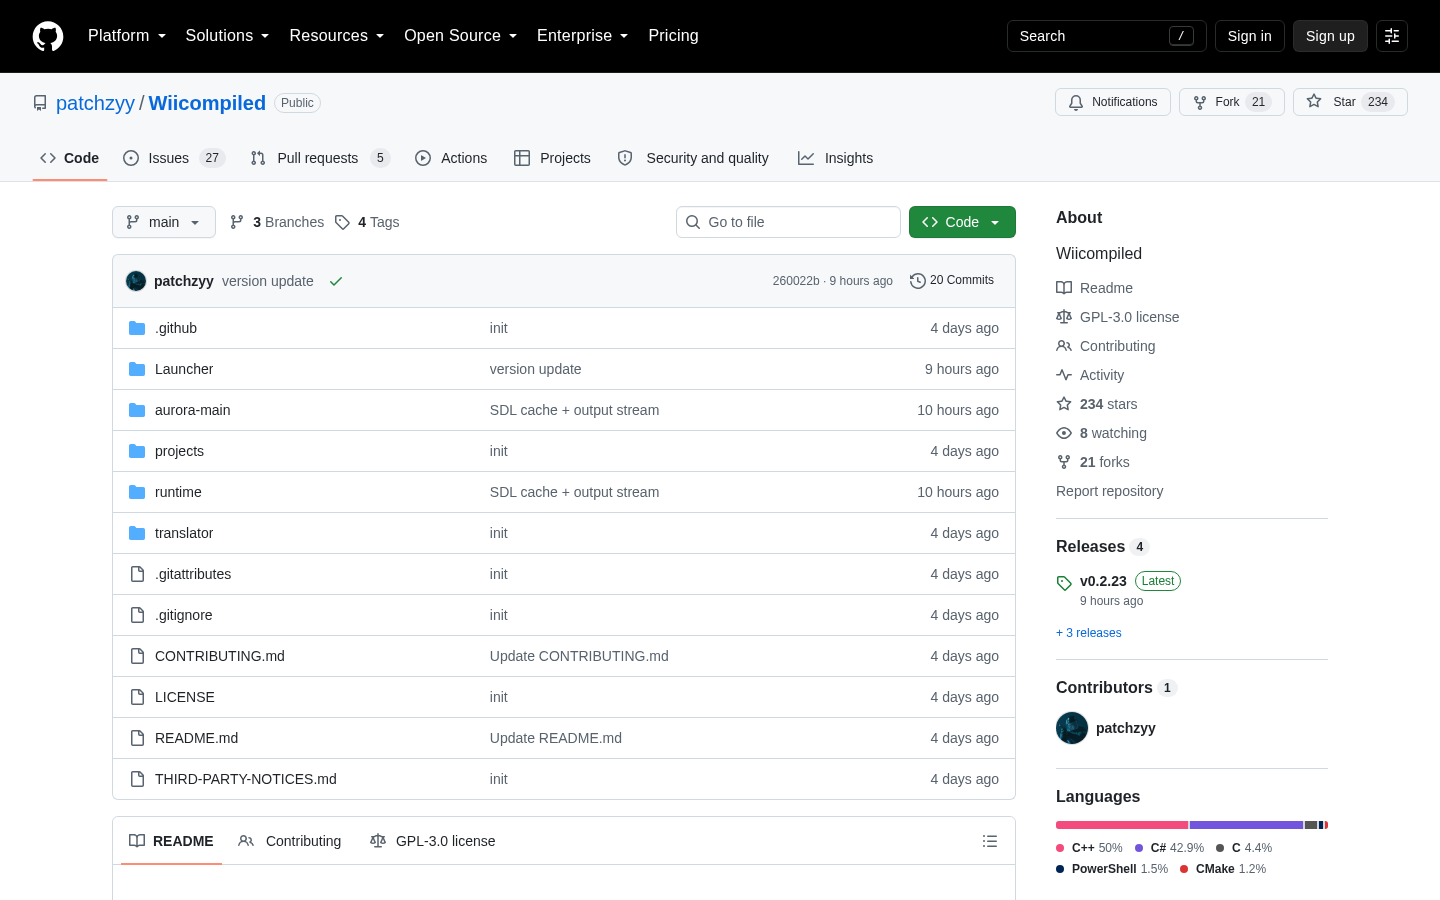Click the .gitattributes file icon
The height and width of the screenshot is (900, 1440).
(x=137, y=574)
